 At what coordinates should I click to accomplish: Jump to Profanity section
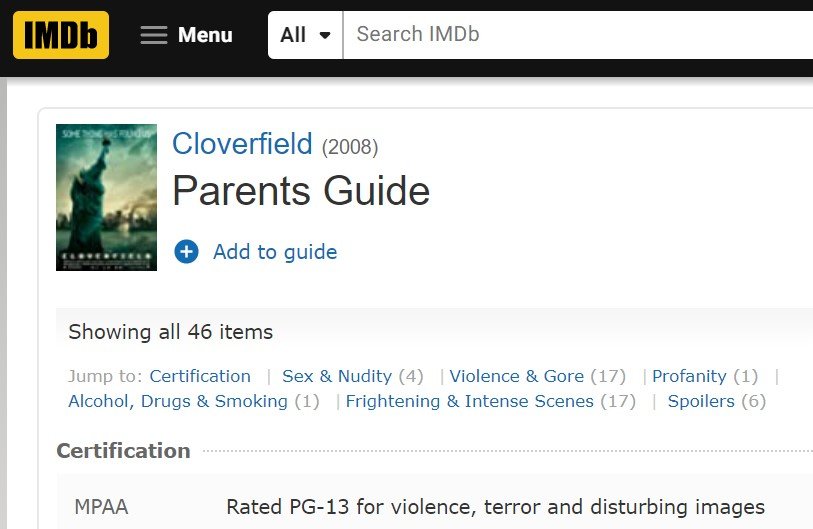(689, 376)
